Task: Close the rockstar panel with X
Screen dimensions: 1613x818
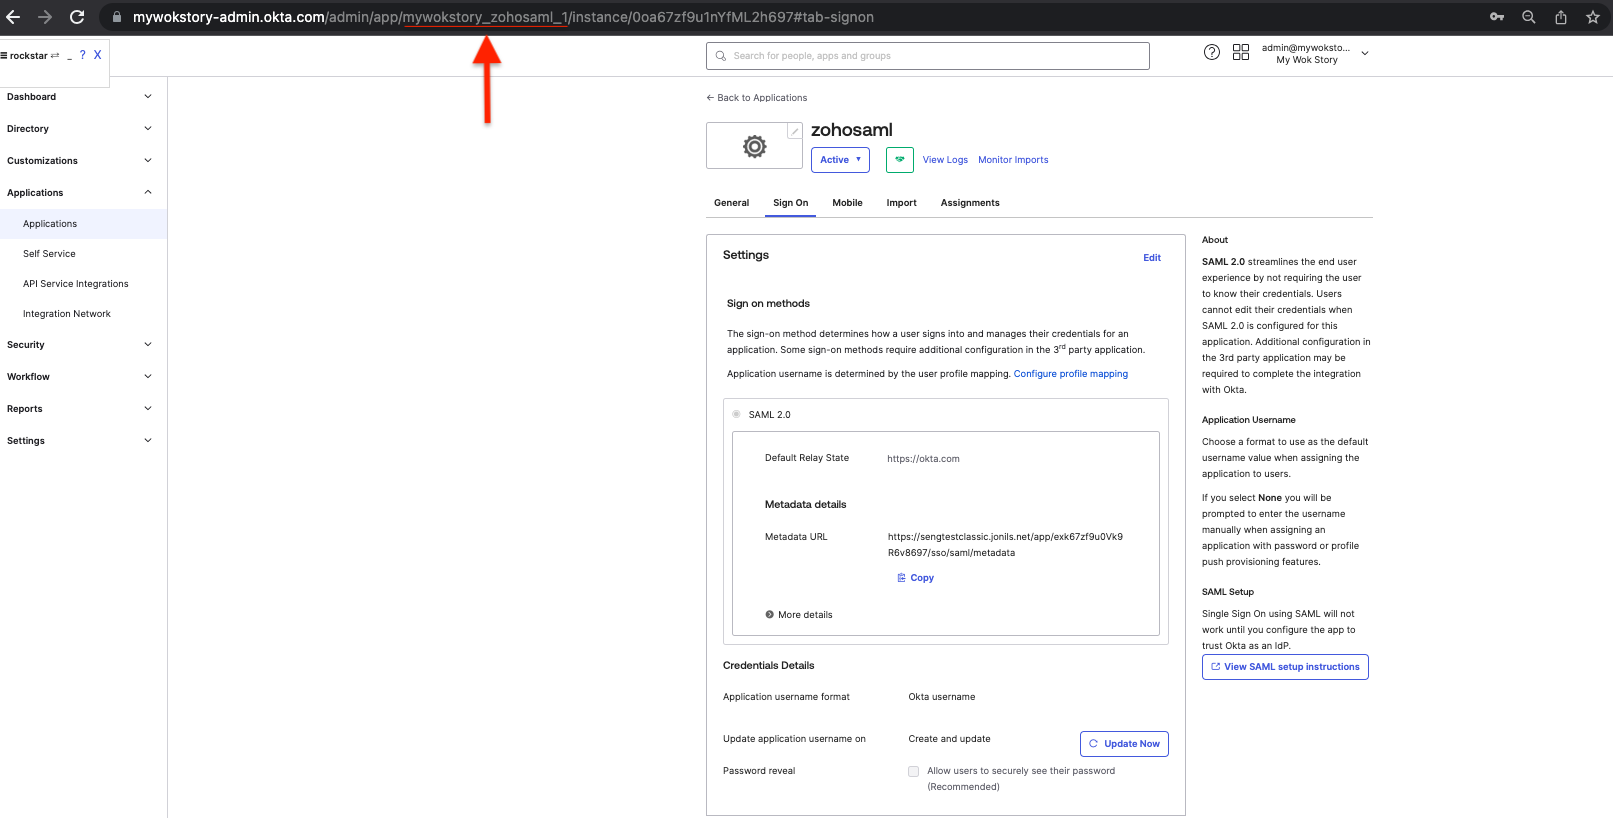Action: (97, 56)
